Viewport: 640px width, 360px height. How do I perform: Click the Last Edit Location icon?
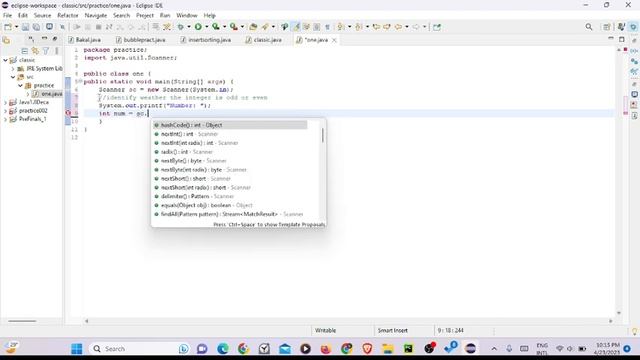(376, 27)
